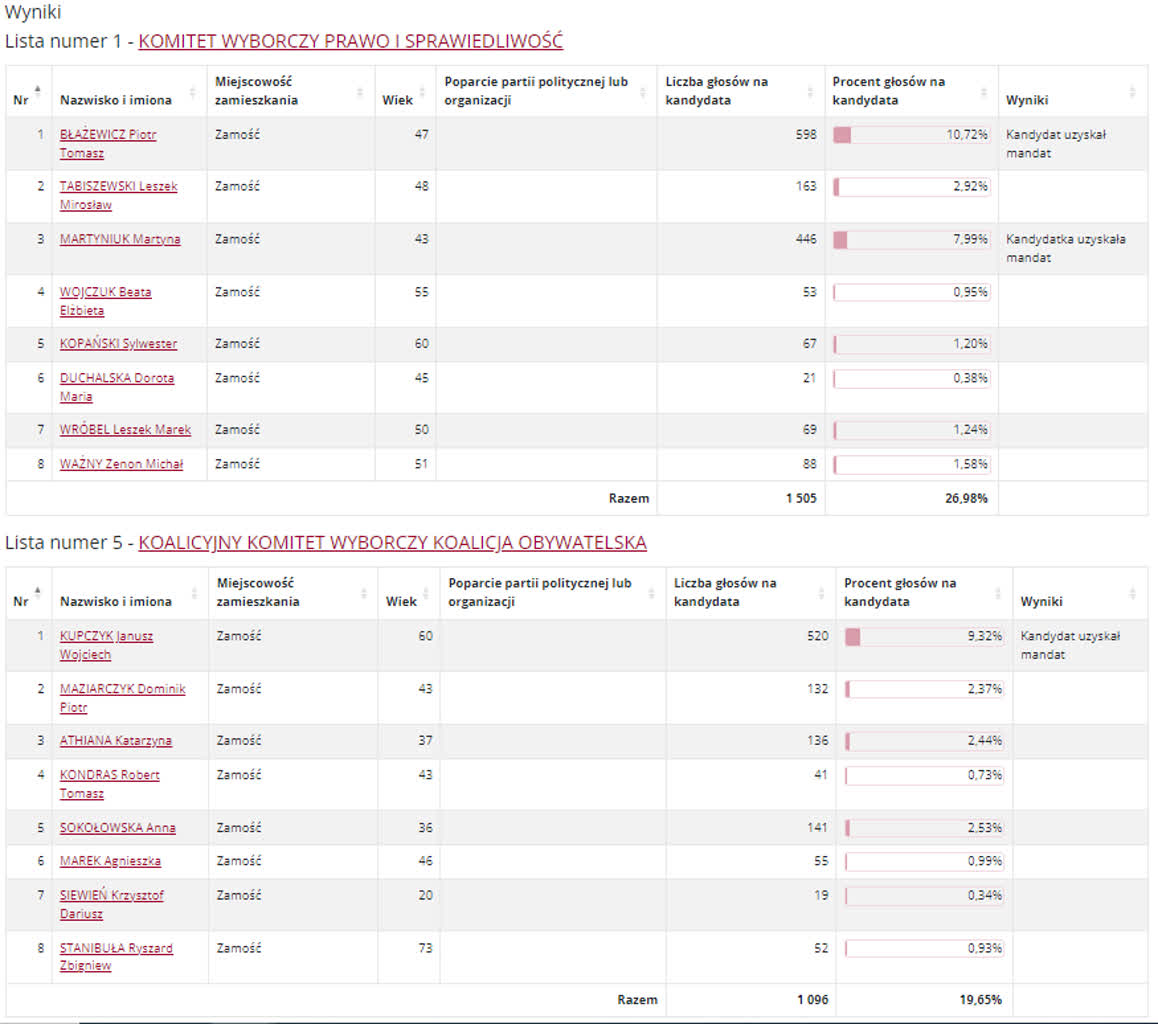Click the Razem total row of Lista 1
Screen dimensions: 1158x1024
point(628,498)
